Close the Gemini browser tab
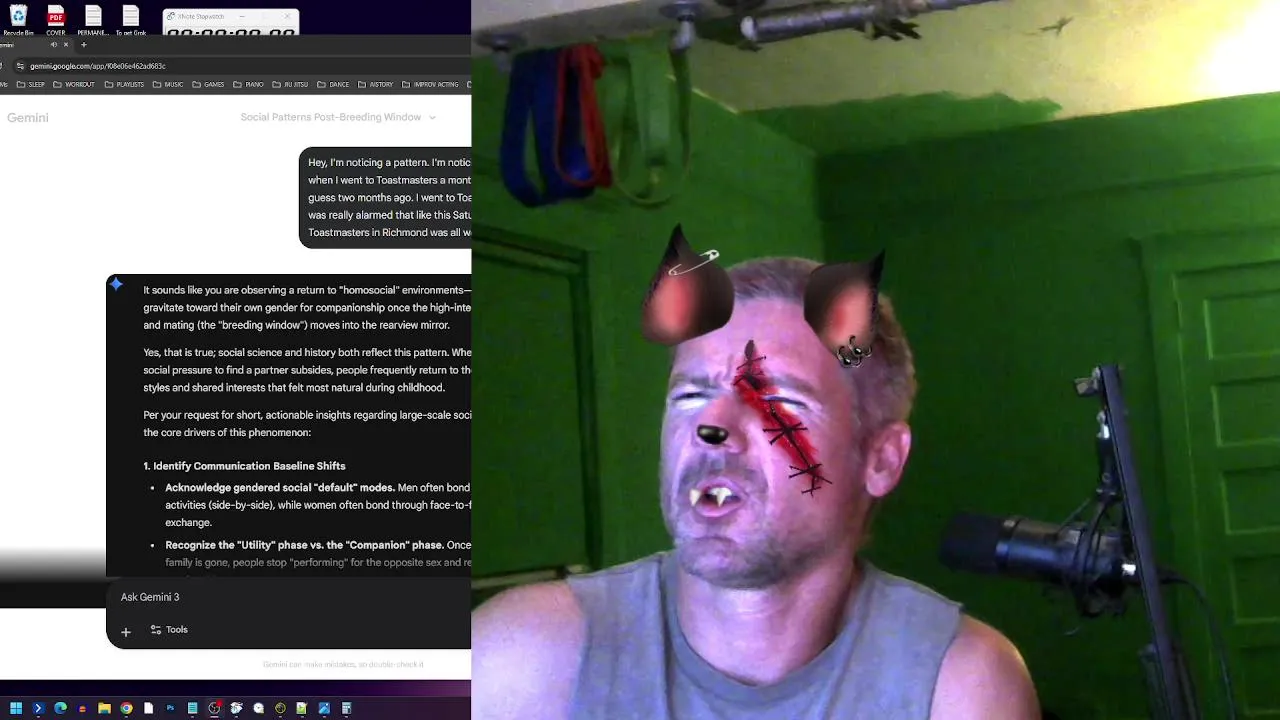The height and width of the screenshot is (720, 1280). tap(66, 44)
